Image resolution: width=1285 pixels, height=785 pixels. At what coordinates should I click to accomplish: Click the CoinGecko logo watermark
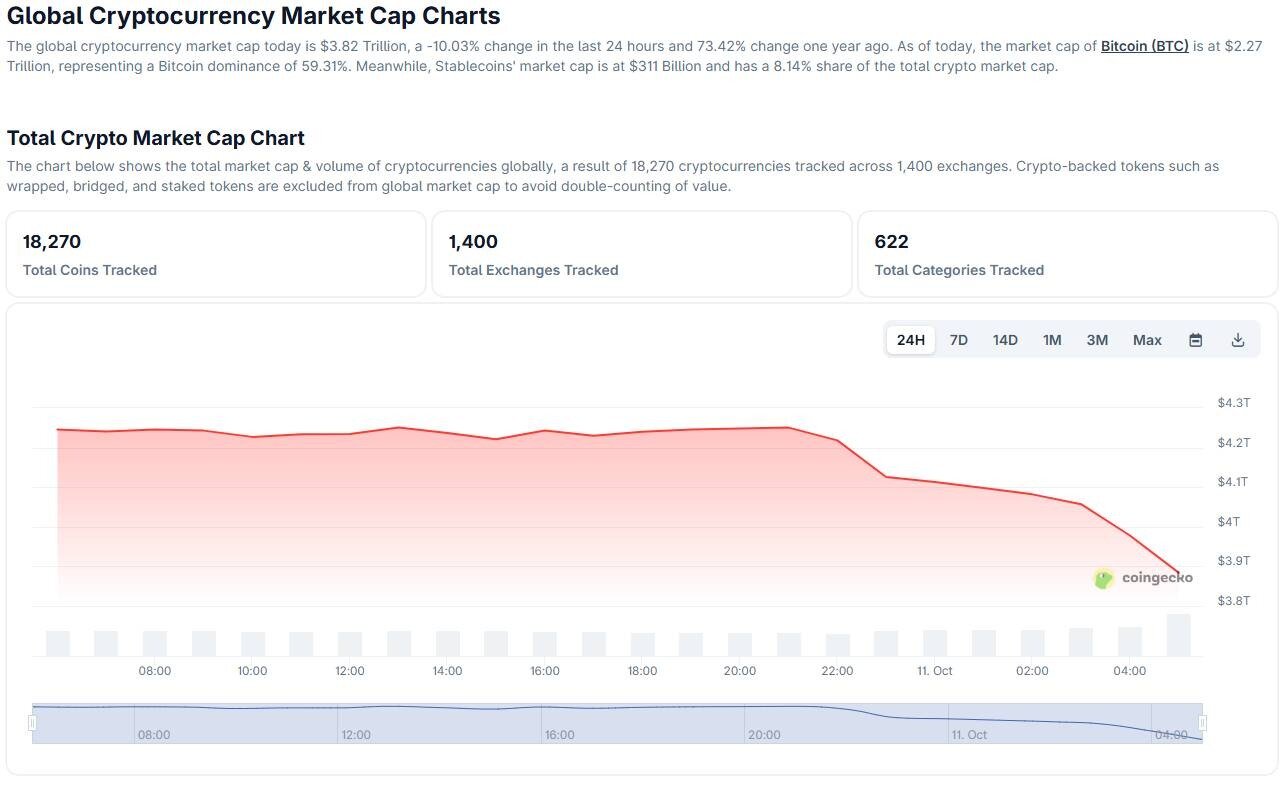pos(1143,578)
